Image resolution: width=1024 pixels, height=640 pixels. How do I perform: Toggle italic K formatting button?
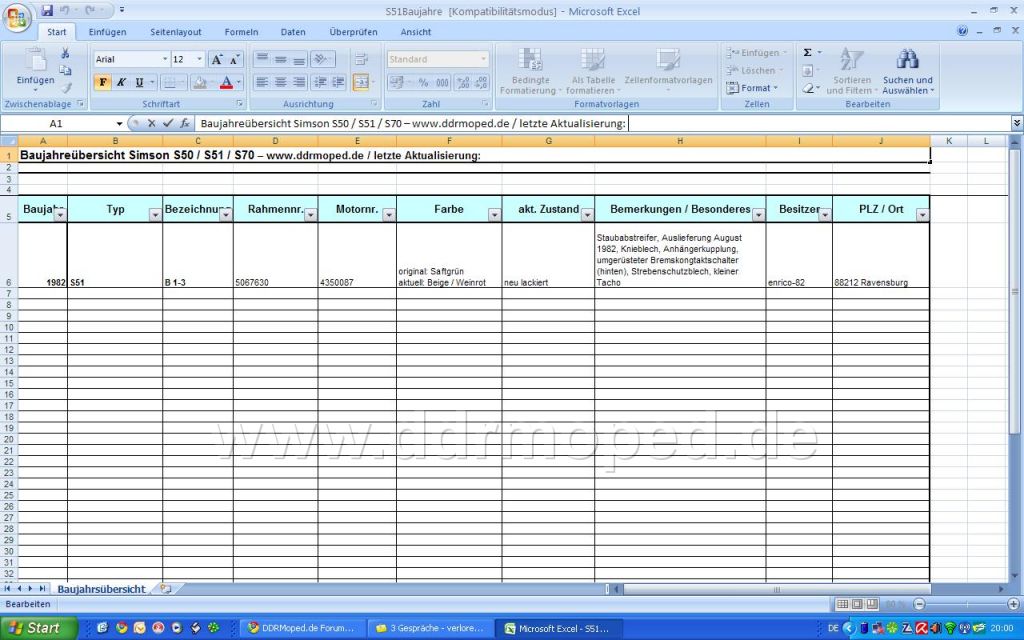click(x=121, y=82)
